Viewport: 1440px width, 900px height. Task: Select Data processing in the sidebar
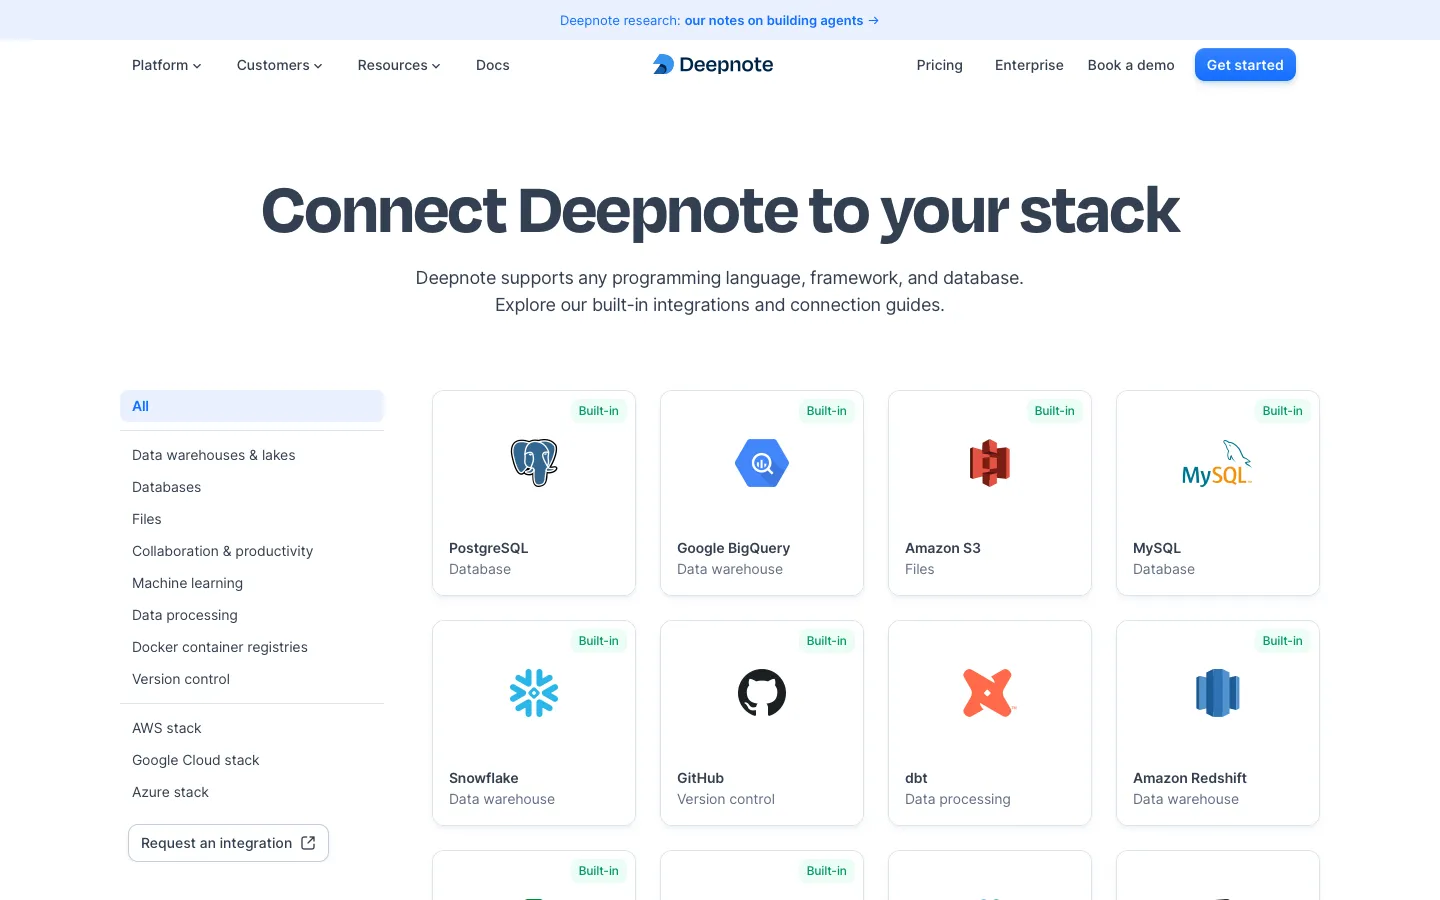[185, 615]
